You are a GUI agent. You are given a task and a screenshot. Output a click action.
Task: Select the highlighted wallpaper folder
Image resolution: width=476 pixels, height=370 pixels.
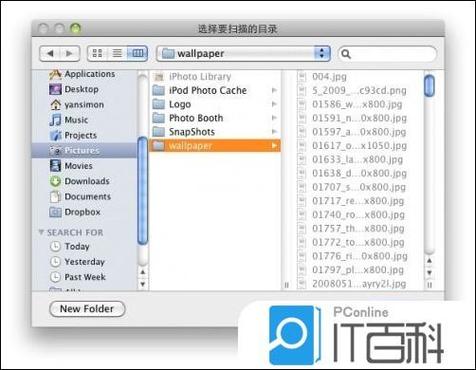coord(215,146)
